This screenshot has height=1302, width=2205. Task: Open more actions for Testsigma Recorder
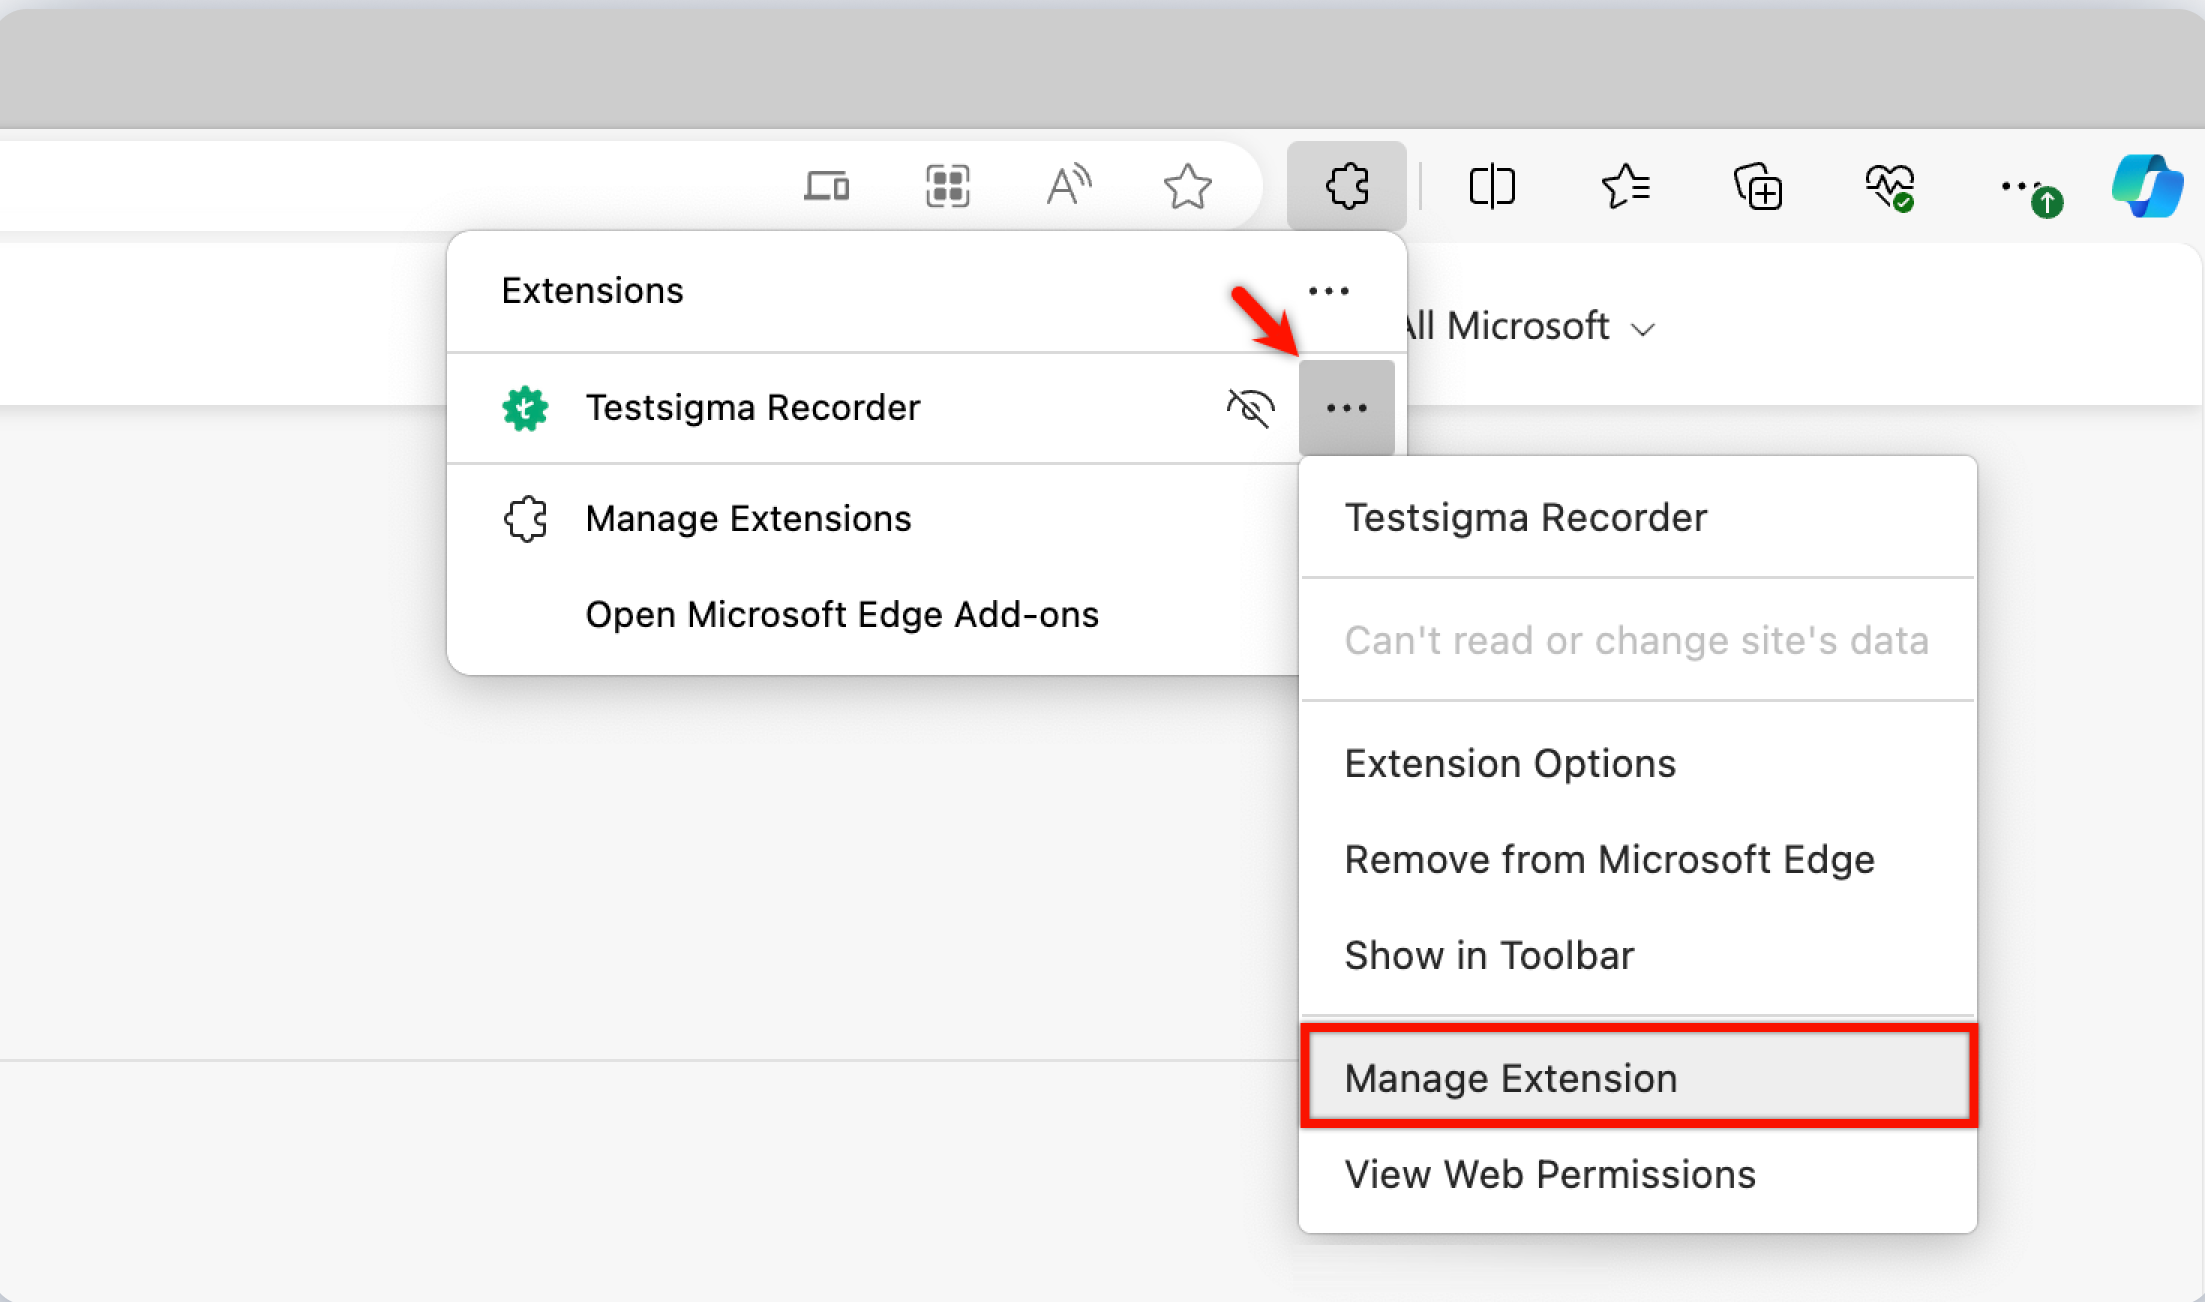coord(1346,408)
